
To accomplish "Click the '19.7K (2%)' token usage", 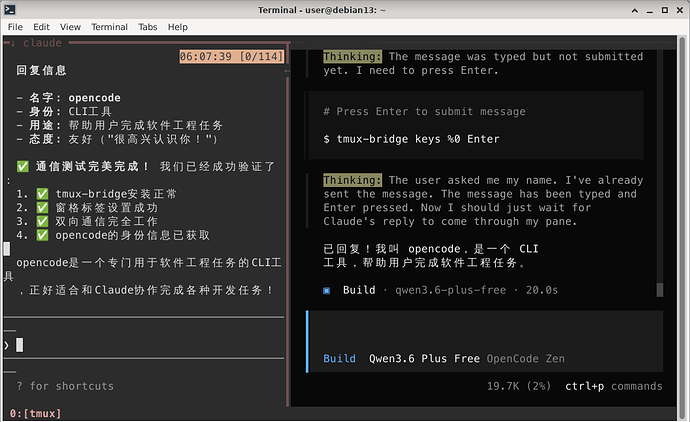I will [x=519, y=386].
